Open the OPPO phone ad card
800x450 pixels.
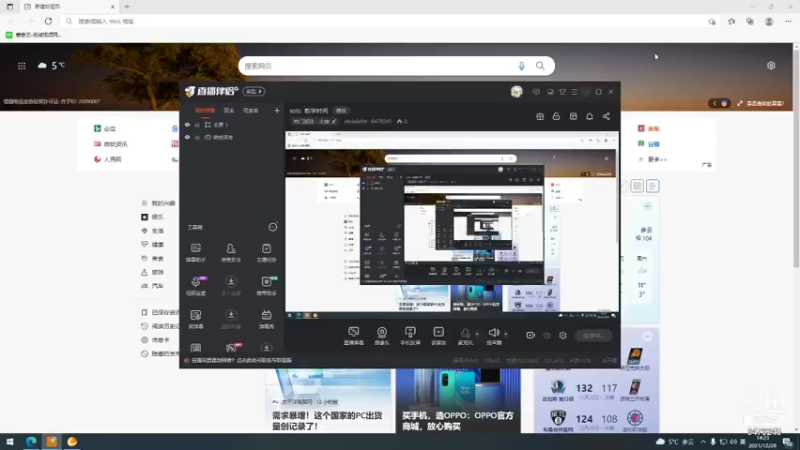458,401
